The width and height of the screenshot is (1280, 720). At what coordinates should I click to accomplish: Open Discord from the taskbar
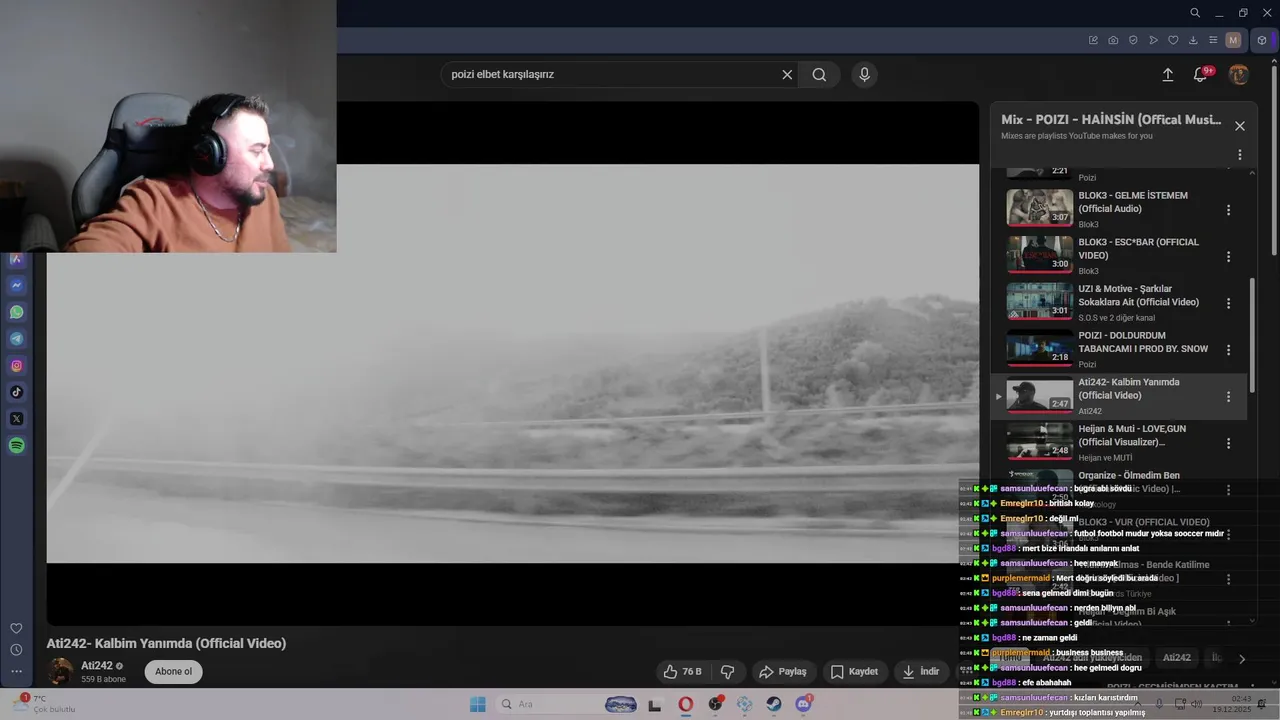[803, 704]
